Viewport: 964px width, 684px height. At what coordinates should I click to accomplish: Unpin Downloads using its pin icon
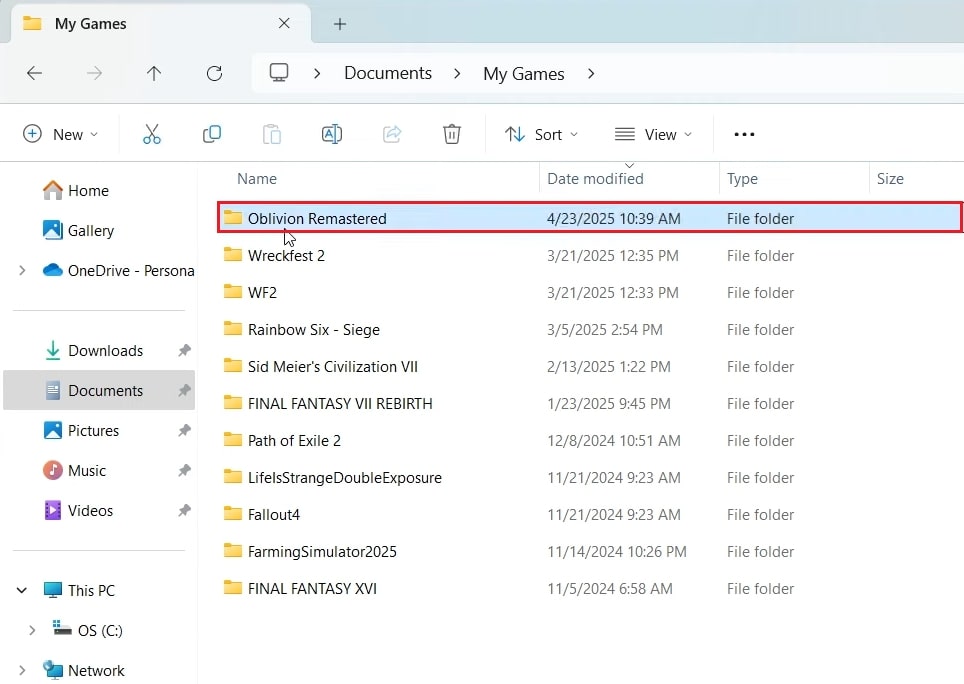184,350
